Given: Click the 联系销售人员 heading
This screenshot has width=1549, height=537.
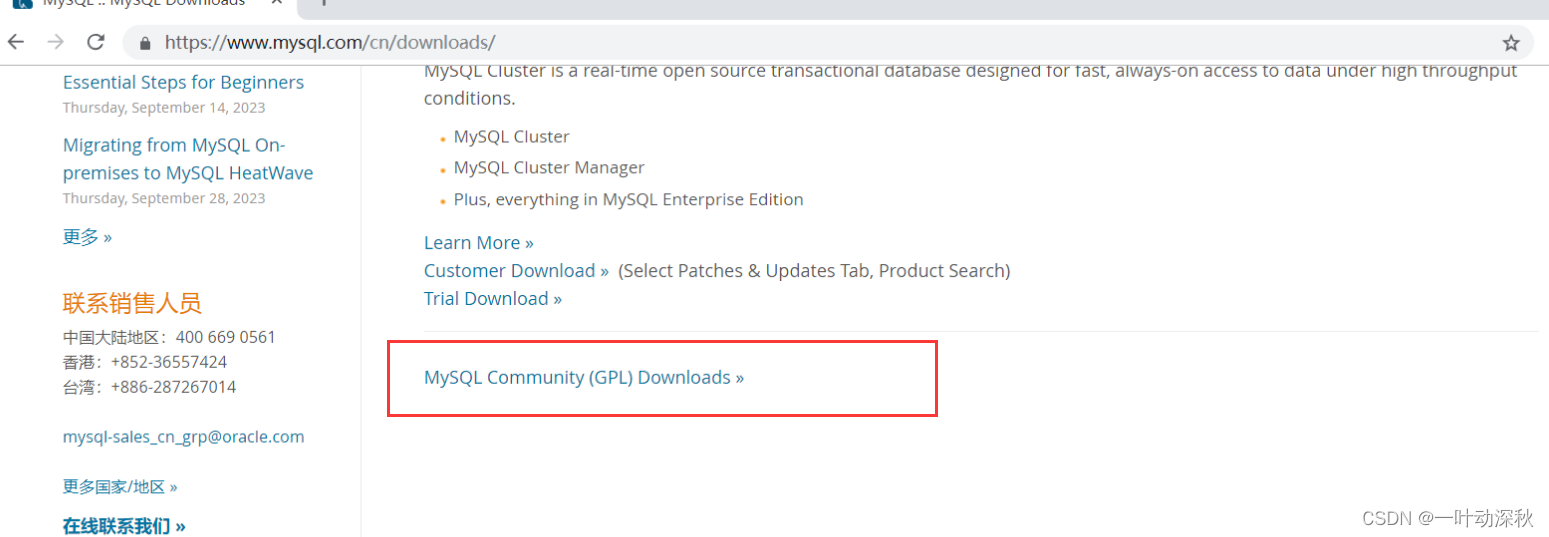Looking at the screenshot, I should [132, 303].
